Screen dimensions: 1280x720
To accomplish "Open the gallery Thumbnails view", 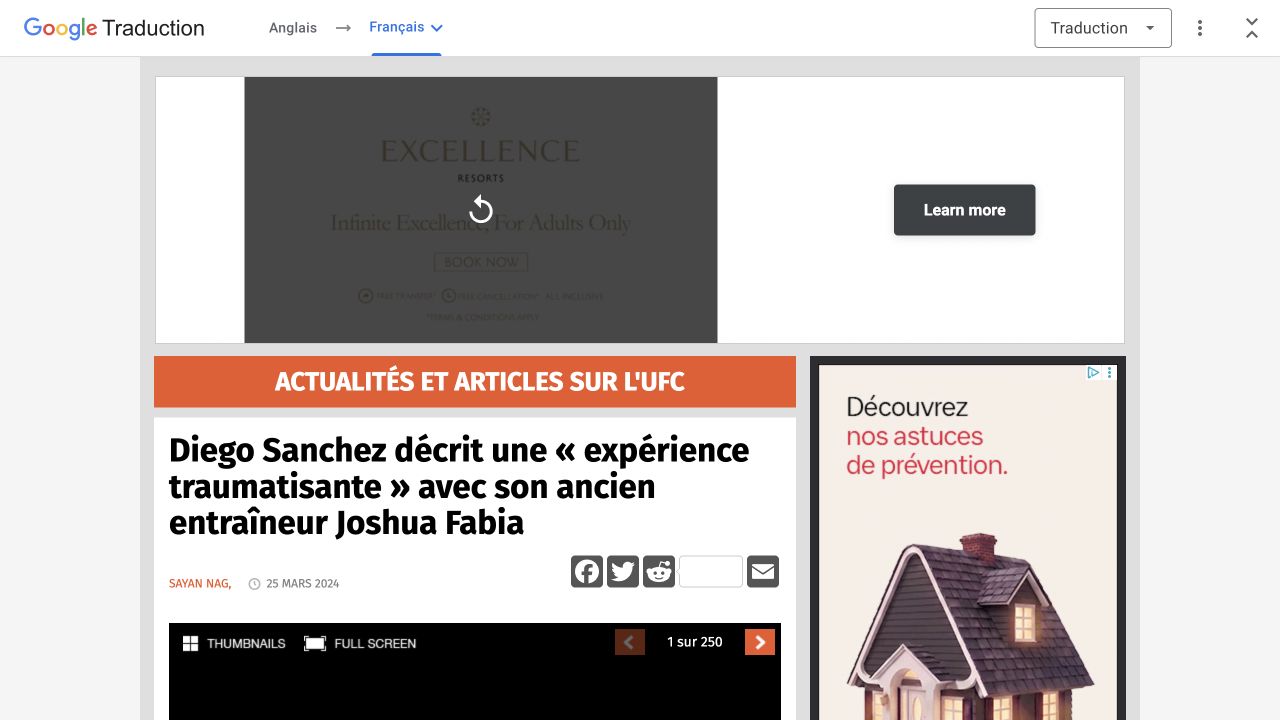I will point(234,643).
